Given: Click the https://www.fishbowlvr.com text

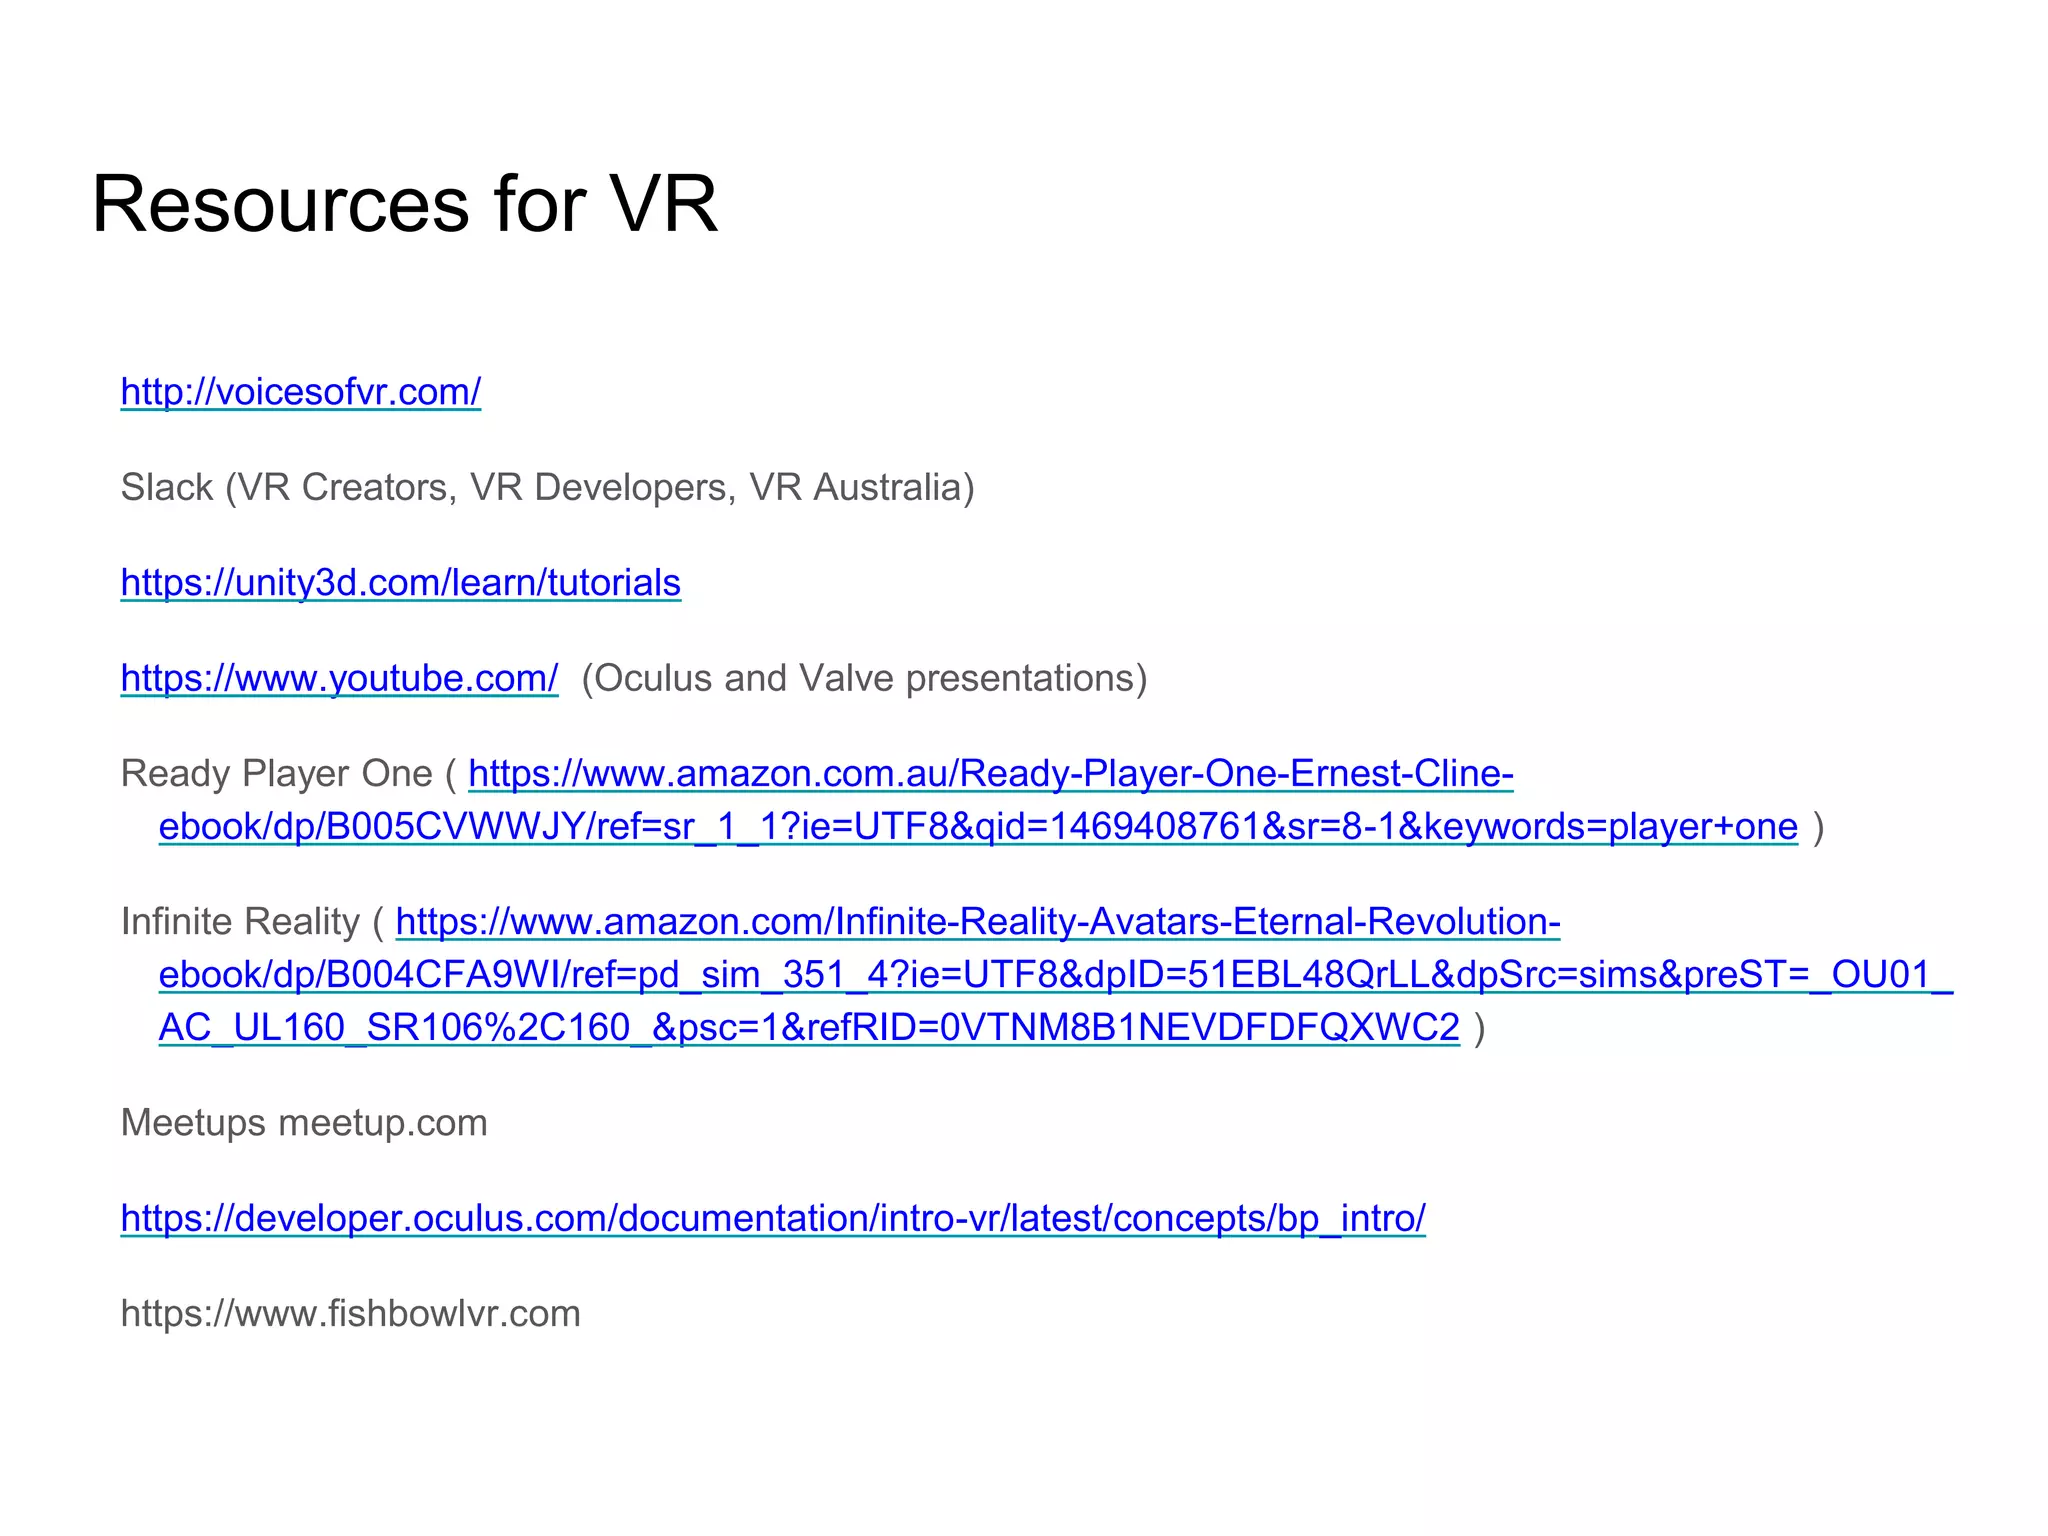Looking at the screenshot, I should click(350, 1313).
